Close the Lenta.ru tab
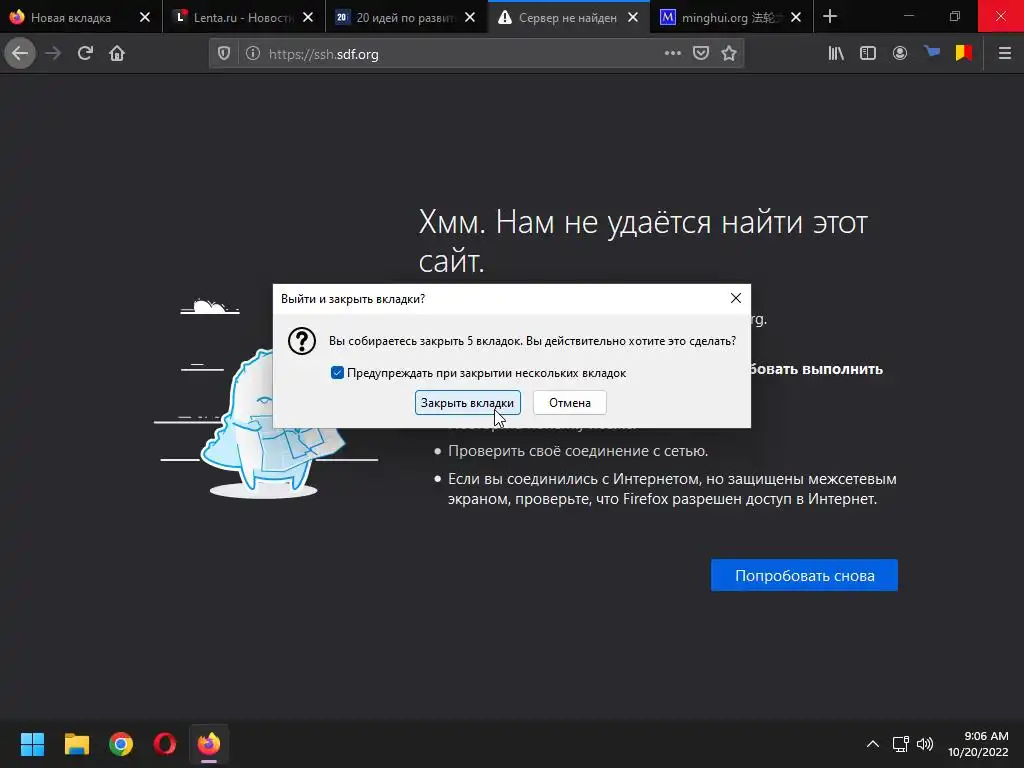The image size is (1024, 768). click(x=308, y=18)
